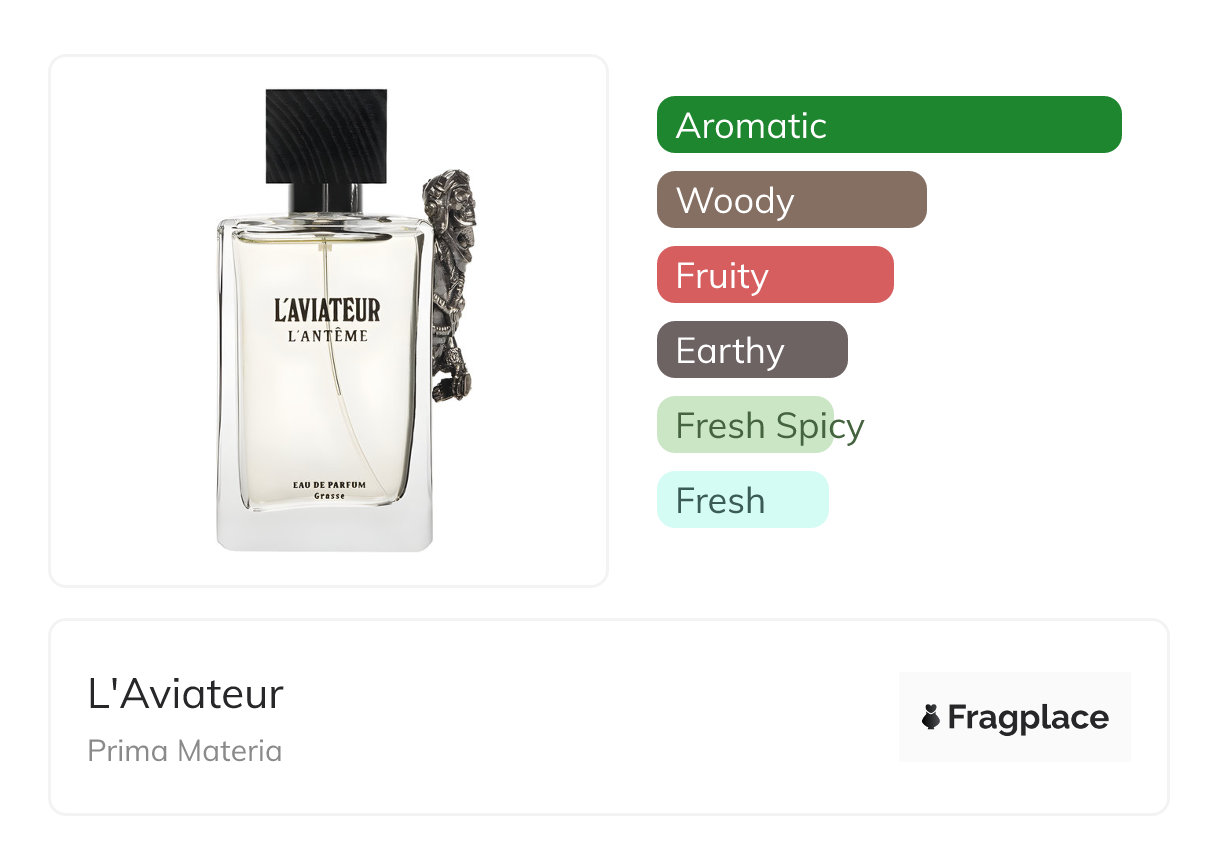The image size is (1218, 864).
Task: Click the Eau de Parfum Grasse label
Action: tap(329, 490)
